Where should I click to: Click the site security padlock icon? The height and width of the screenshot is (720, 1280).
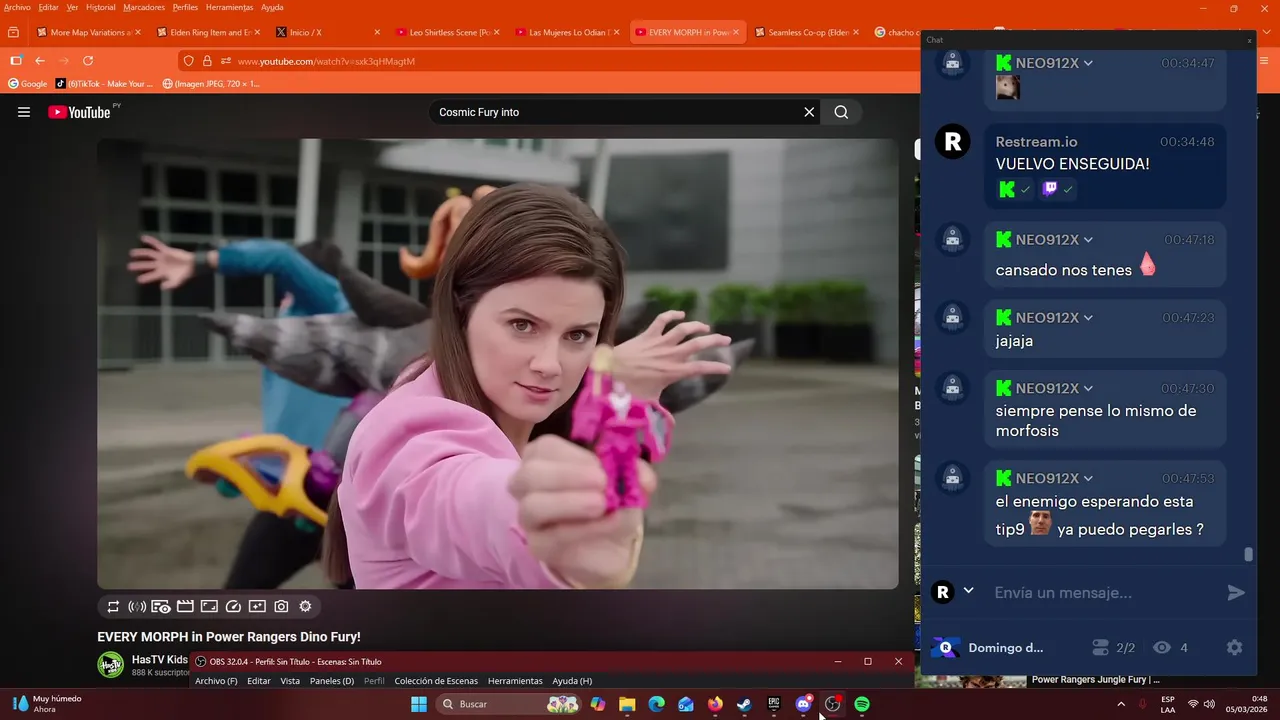[x=207, y=61]
